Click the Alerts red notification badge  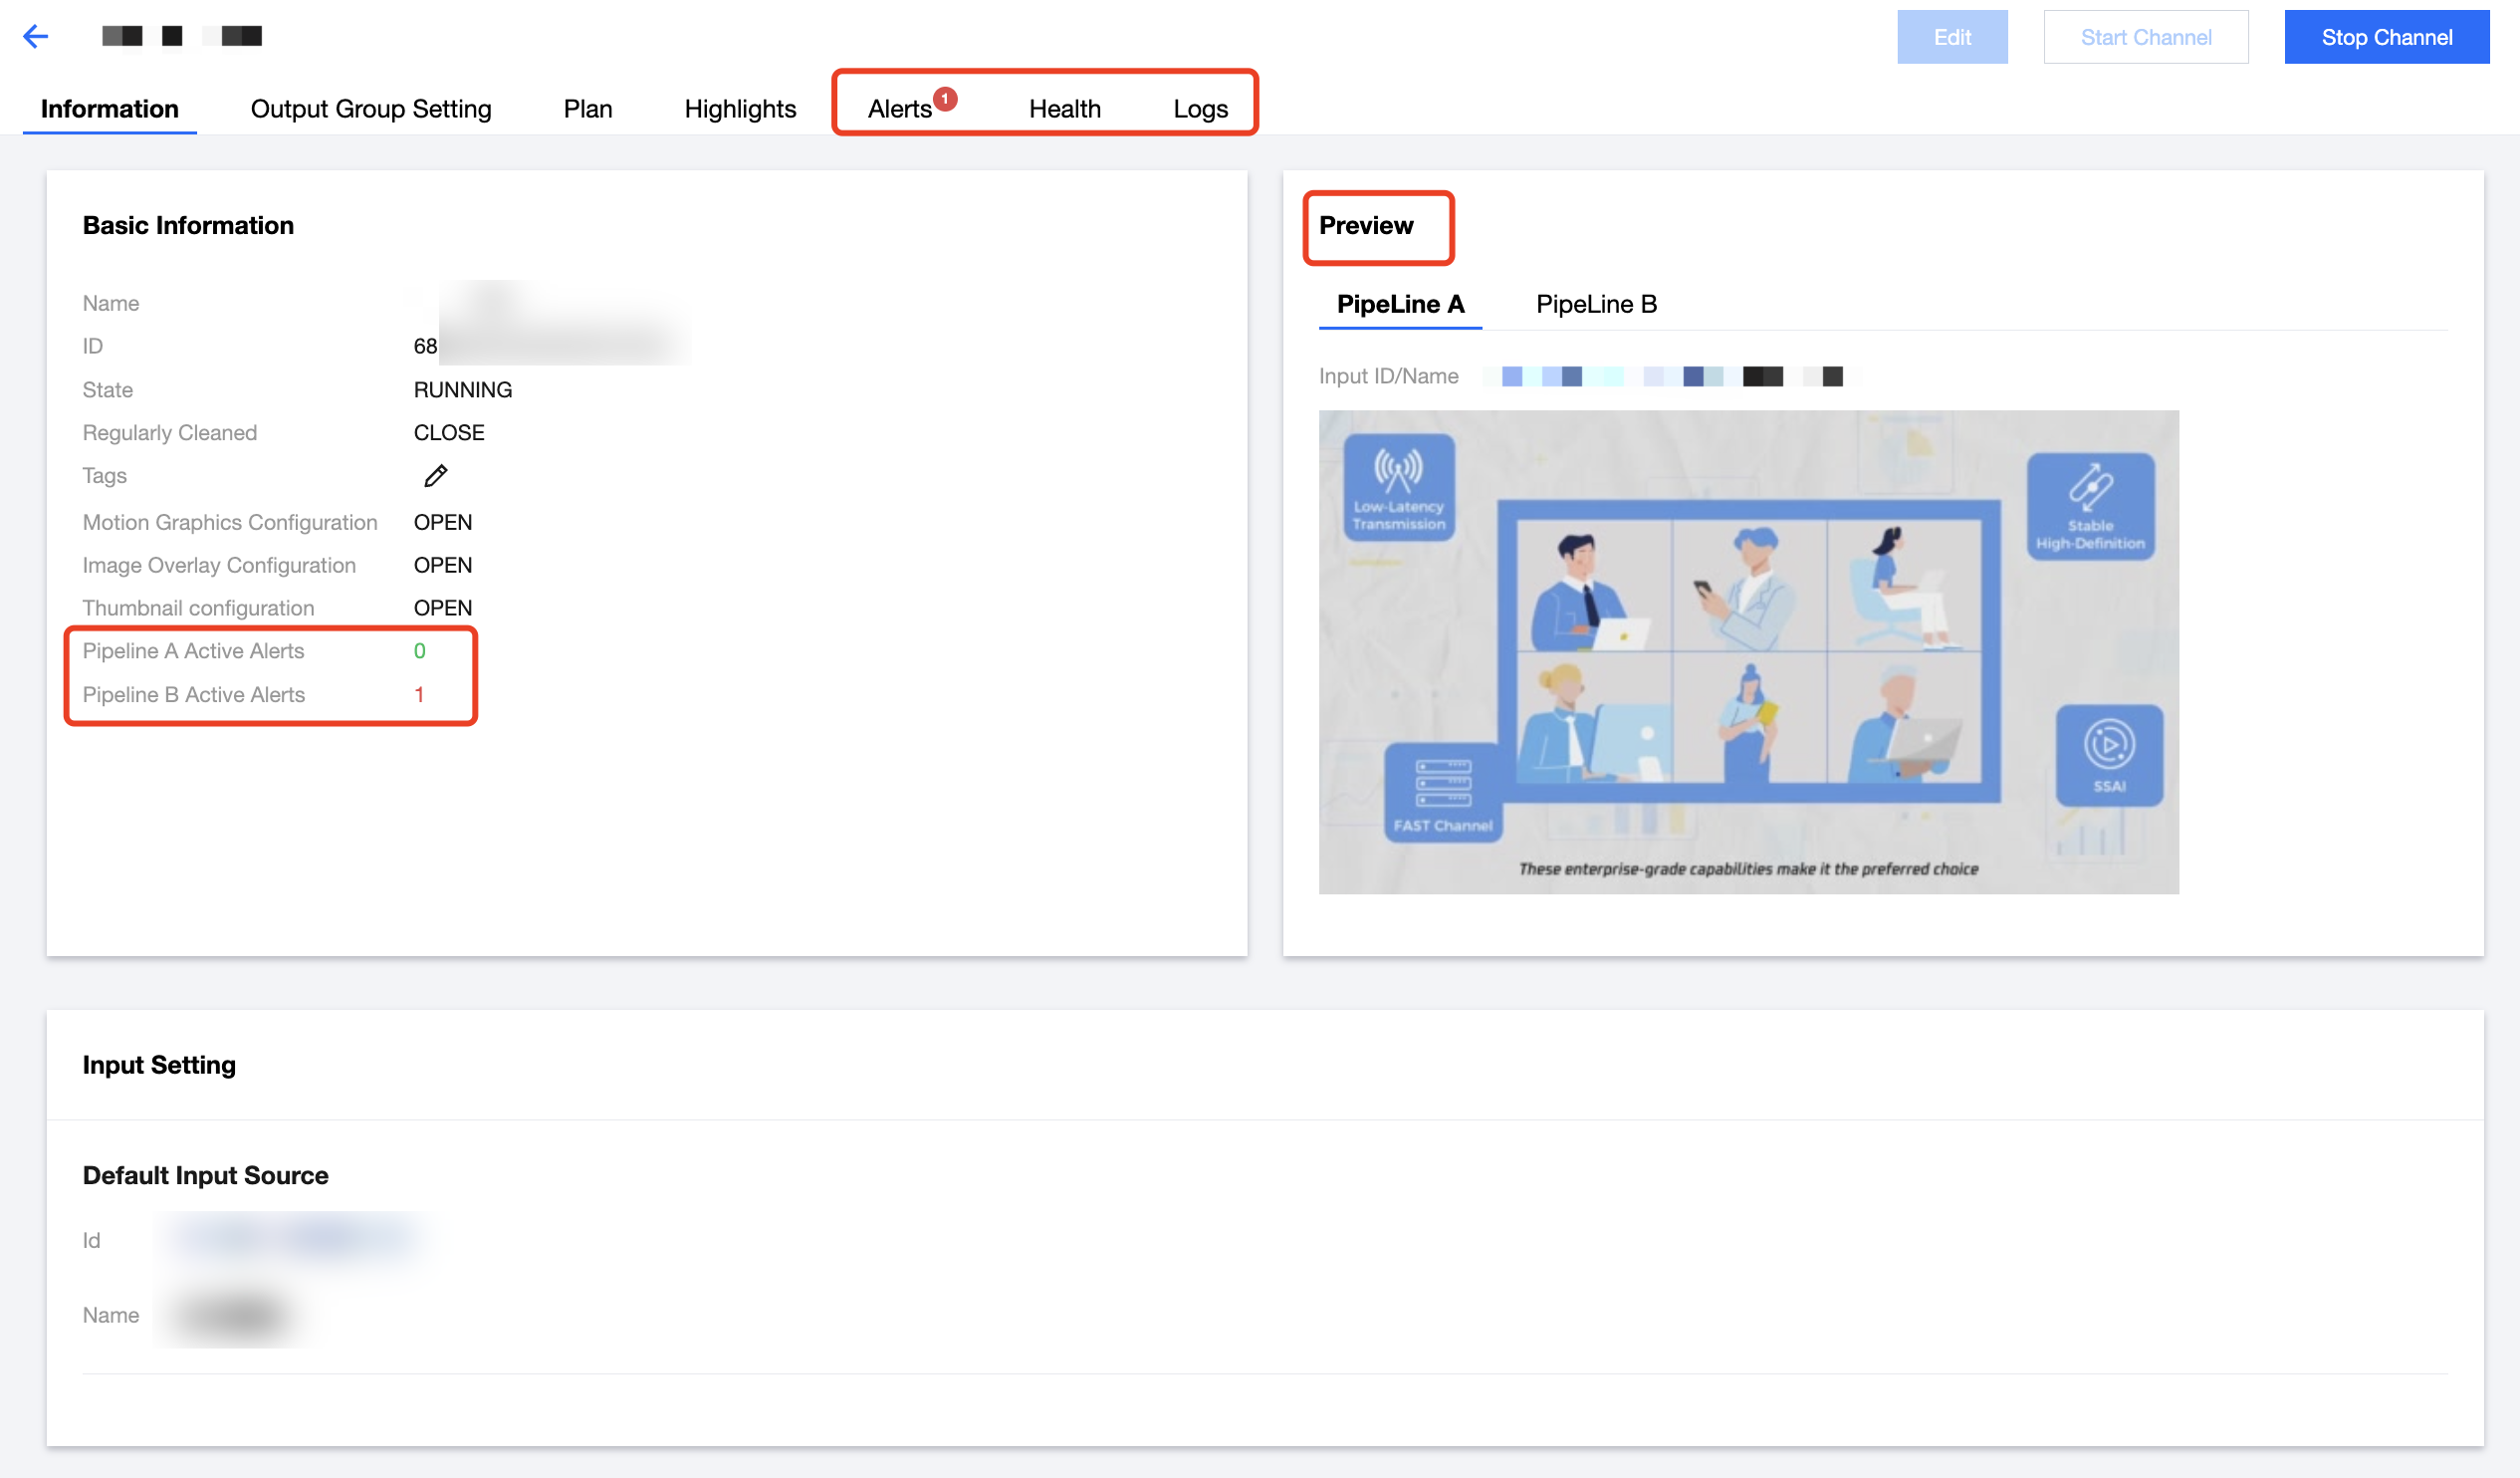944,98
